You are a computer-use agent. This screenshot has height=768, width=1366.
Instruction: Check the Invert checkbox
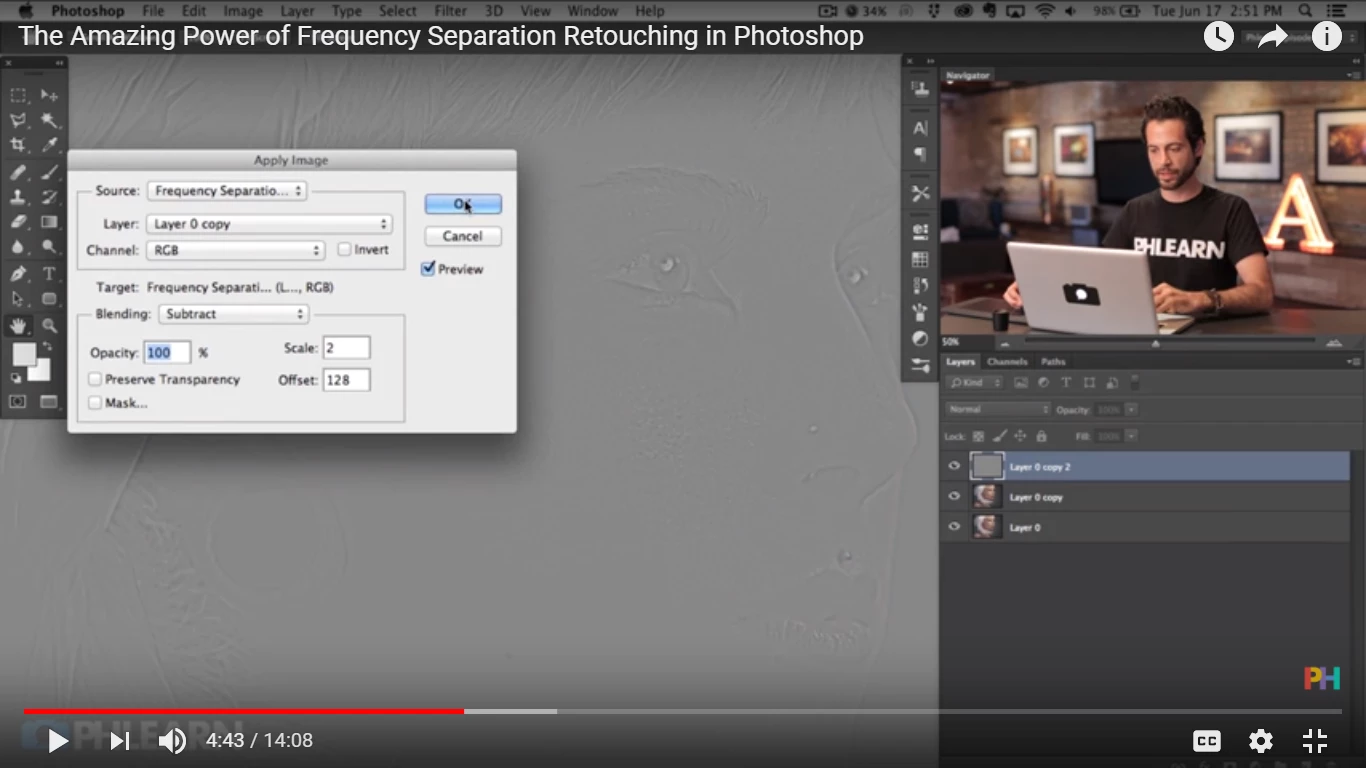(345, 250)
